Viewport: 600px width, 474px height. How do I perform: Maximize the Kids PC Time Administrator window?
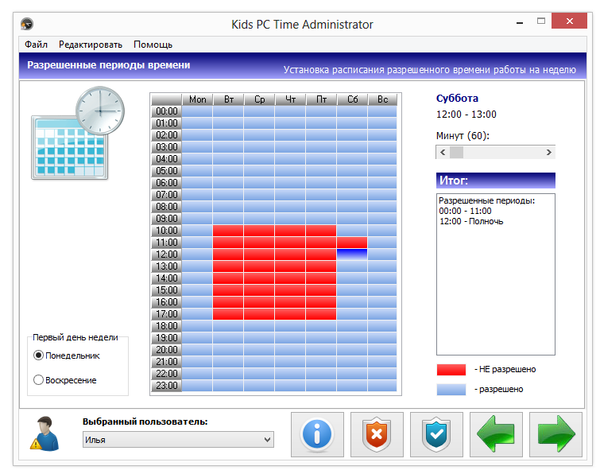point(541,21)
